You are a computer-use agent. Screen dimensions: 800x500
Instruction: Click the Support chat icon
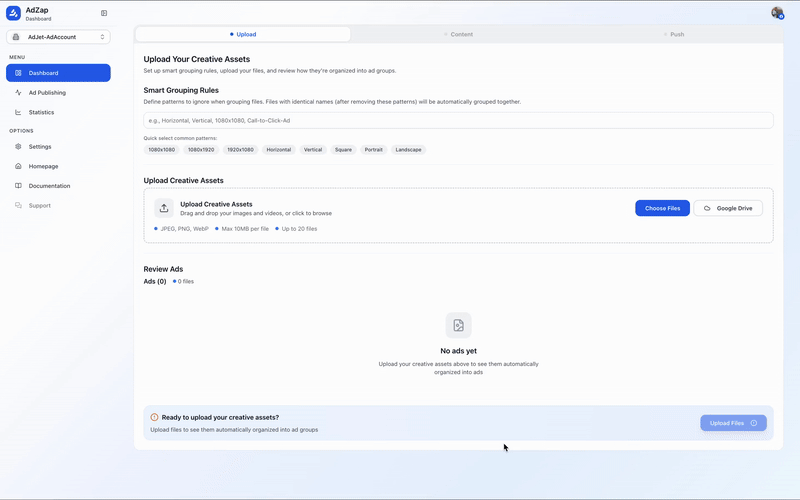(x=18, y=206)
